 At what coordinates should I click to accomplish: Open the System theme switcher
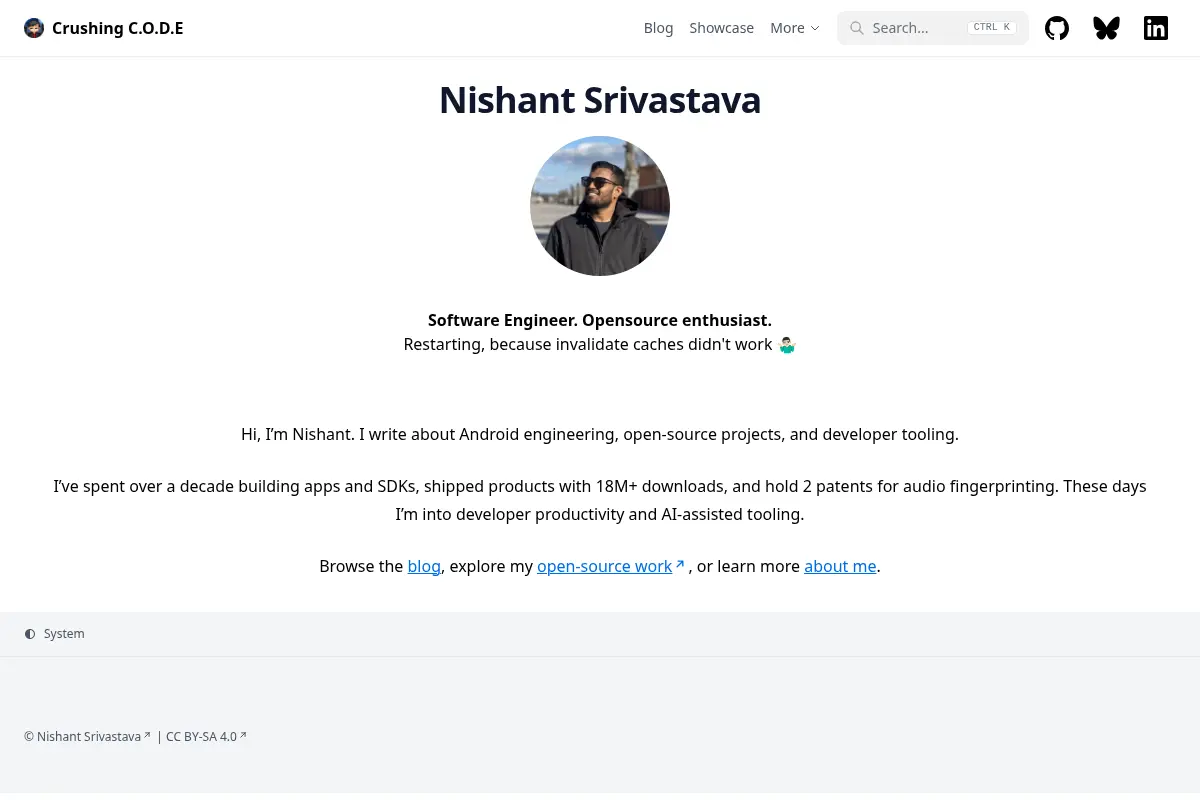point(55,634)
